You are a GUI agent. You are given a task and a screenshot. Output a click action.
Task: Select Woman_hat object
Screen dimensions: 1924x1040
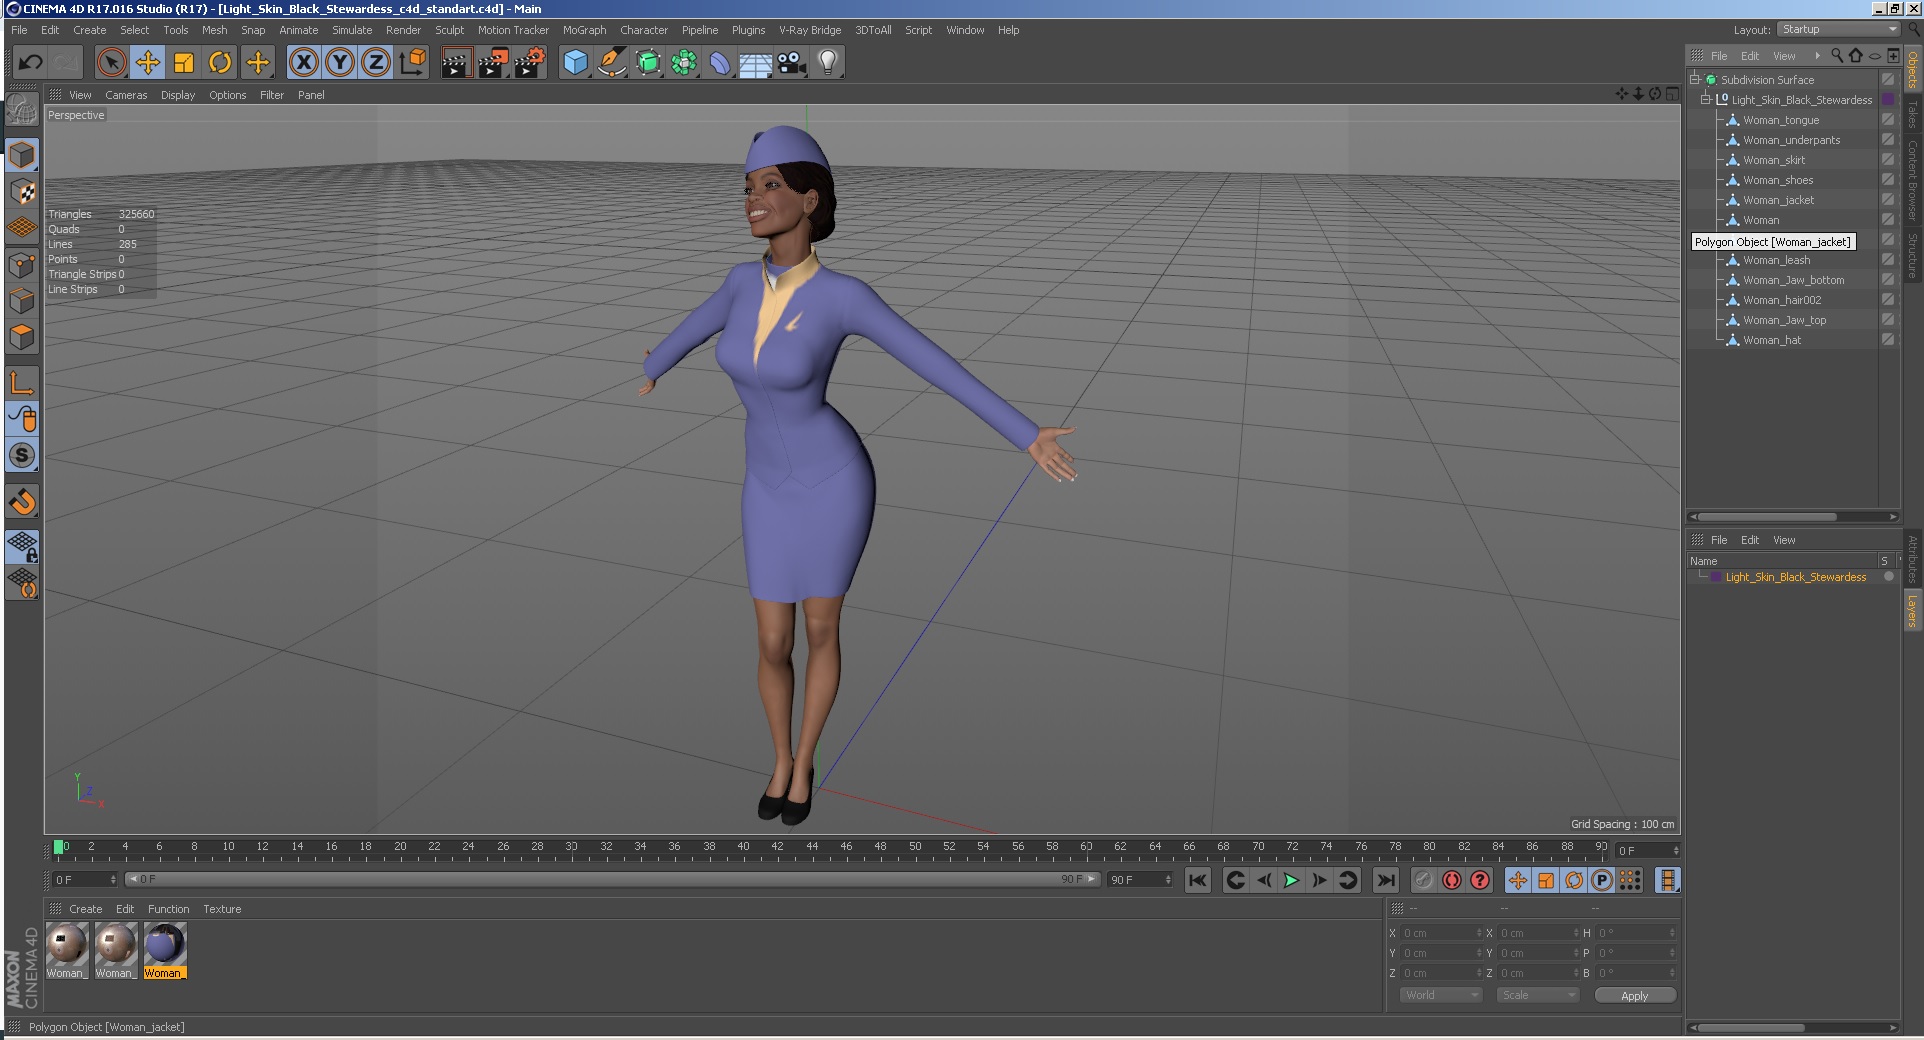[x=1772, y=340]
